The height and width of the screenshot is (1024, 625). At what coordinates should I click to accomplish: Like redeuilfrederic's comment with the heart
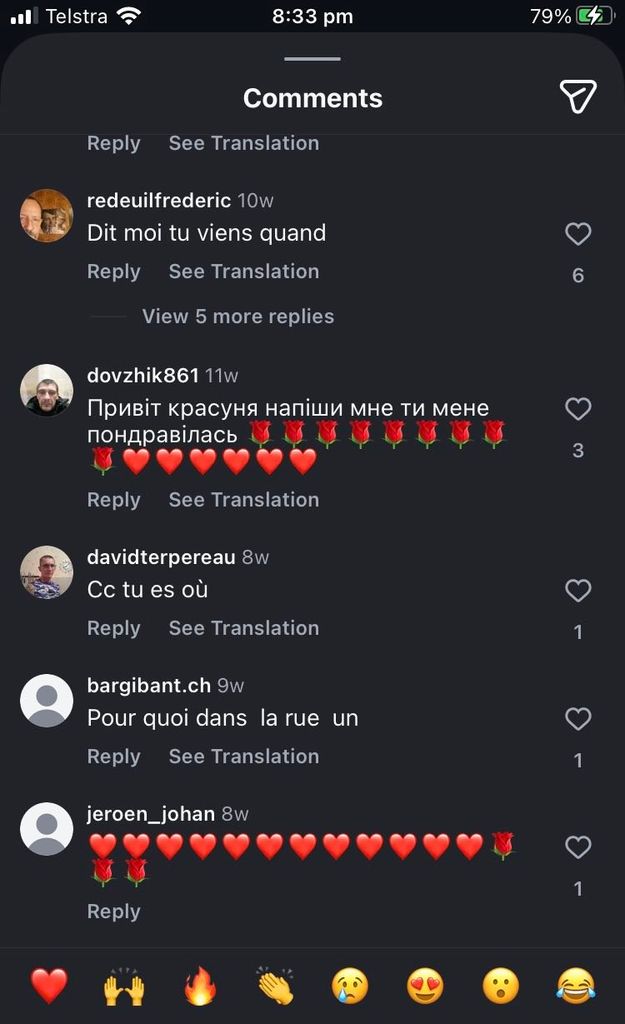pyautogui.click(x=578, y=234)
